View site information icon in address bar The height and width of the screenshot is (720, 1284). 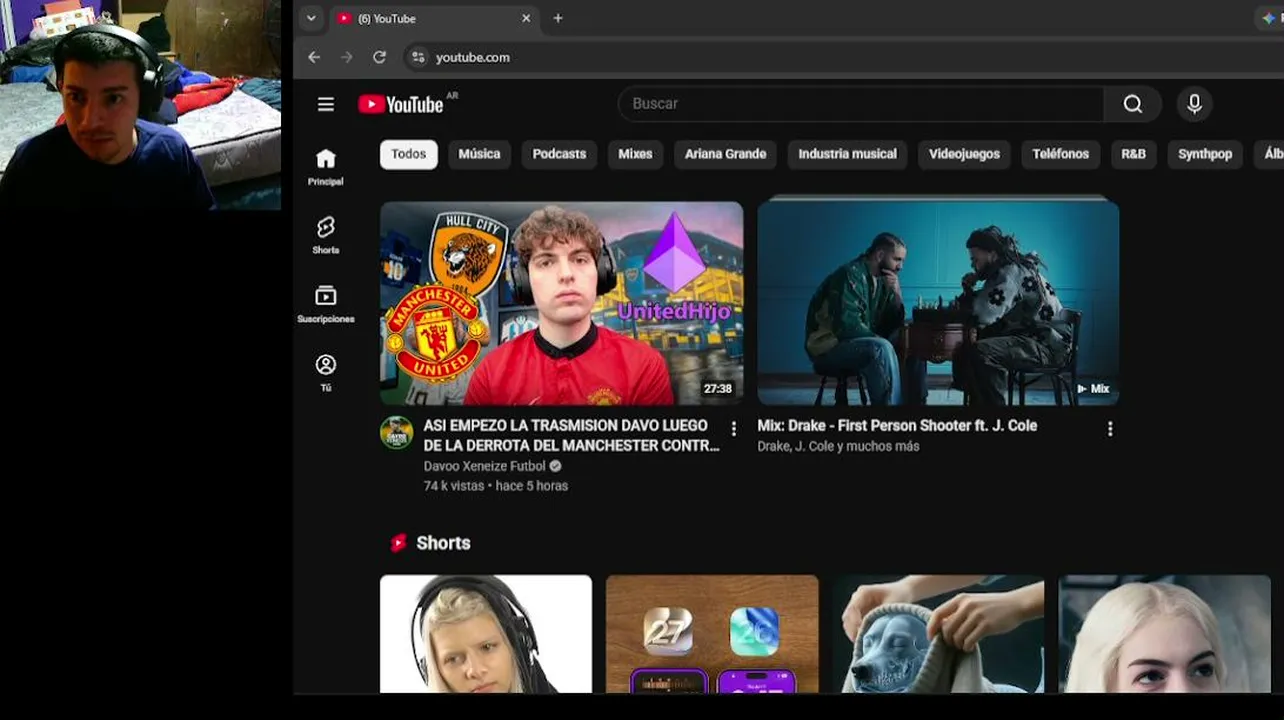(418, 57)
